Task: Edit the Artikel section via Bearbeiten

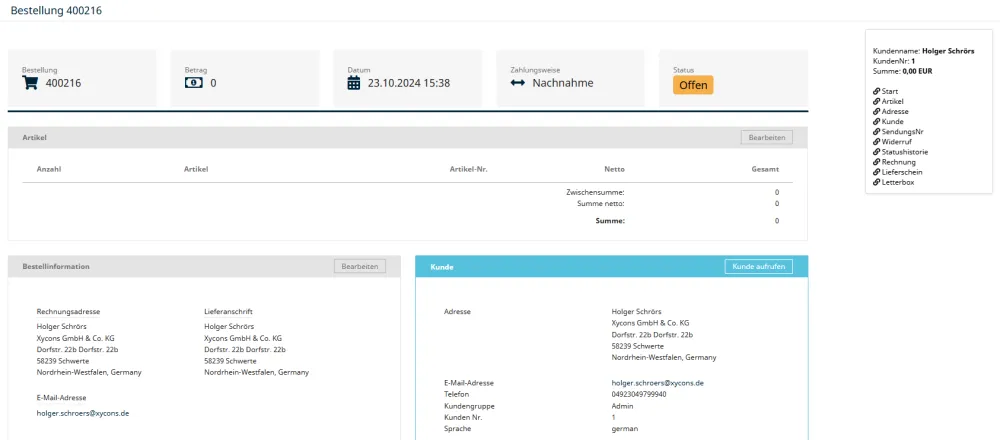Action: (x=767, y=137)
